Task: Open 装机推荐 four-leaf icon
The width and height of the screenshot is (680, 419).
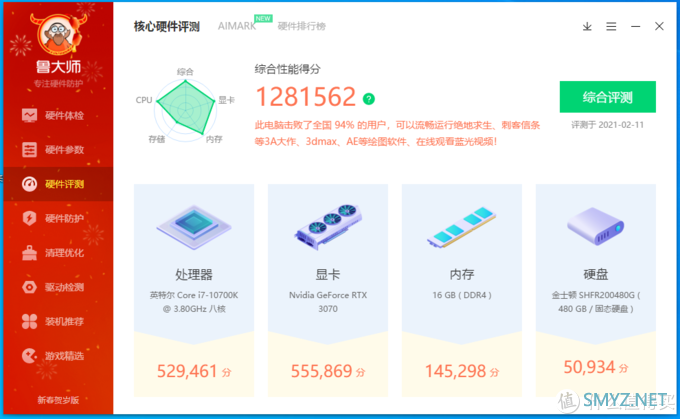Action: click(x=29, y=321)
